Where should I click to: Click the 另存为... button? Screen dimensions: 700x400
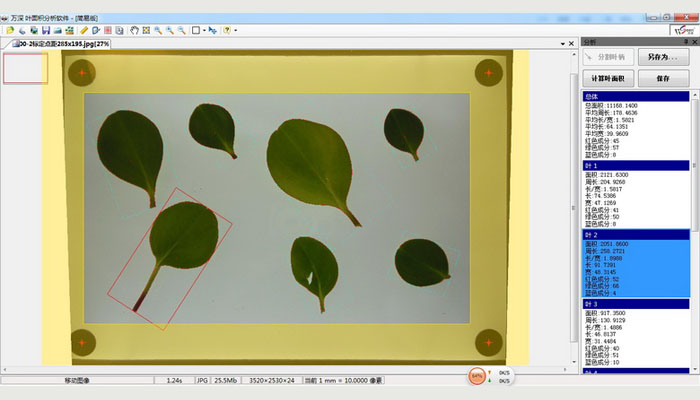(663, 59)
